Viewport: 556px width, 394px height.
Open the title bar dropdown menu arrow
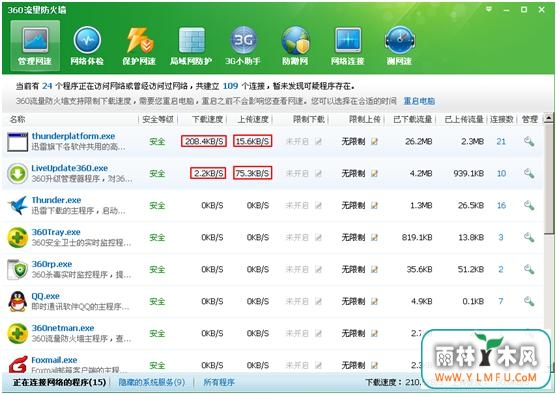(489, 9)
